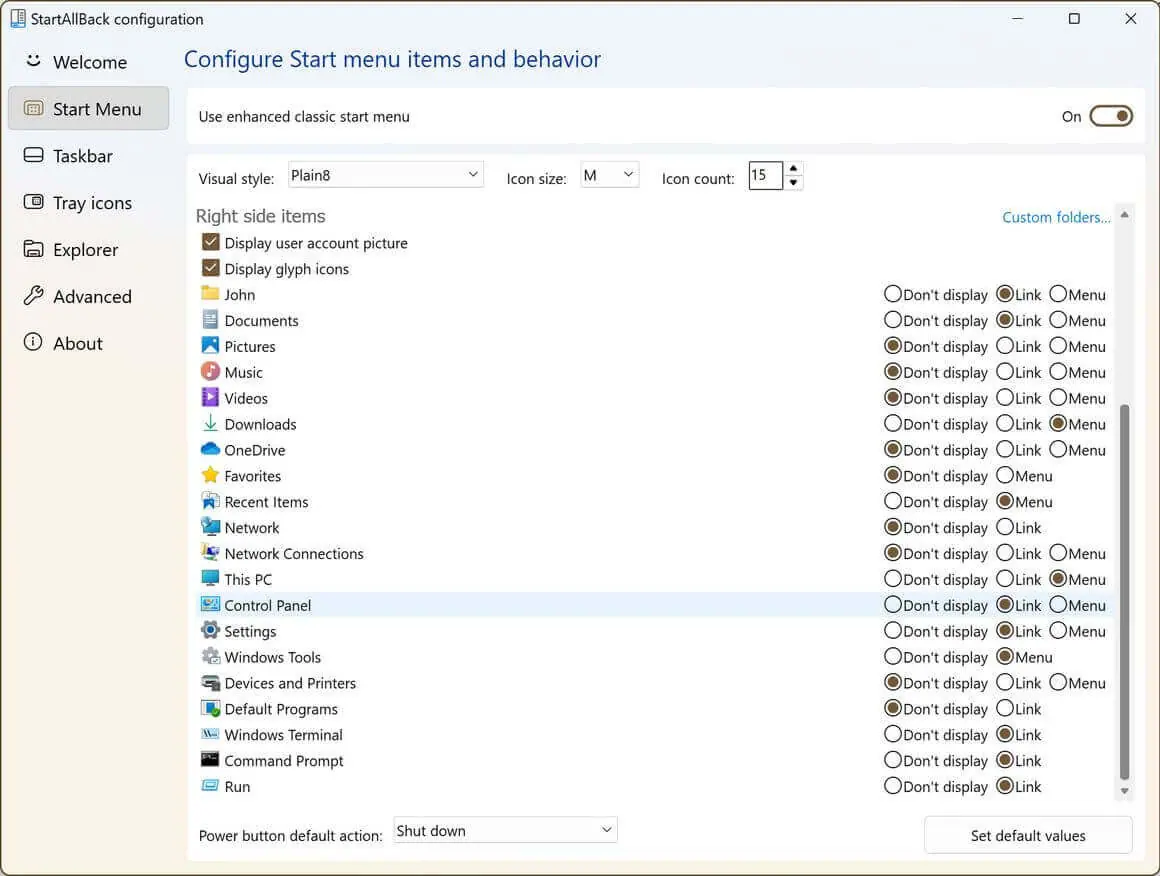Click the Welcome smiley icon in sidebar
The width and height of the screenshot is (1160, 876).
click(33, 61)
